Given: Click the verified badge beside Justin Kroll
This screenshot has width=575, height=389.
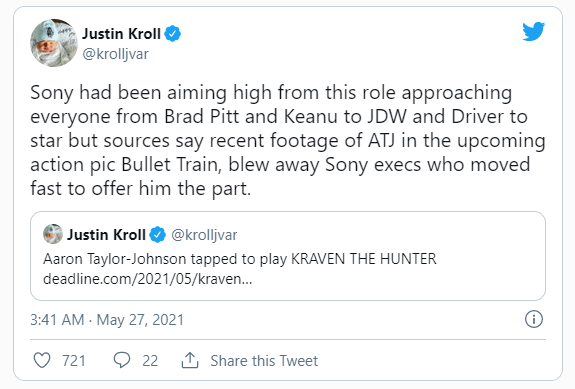Looking at the screenshot, I should point(172,34).
